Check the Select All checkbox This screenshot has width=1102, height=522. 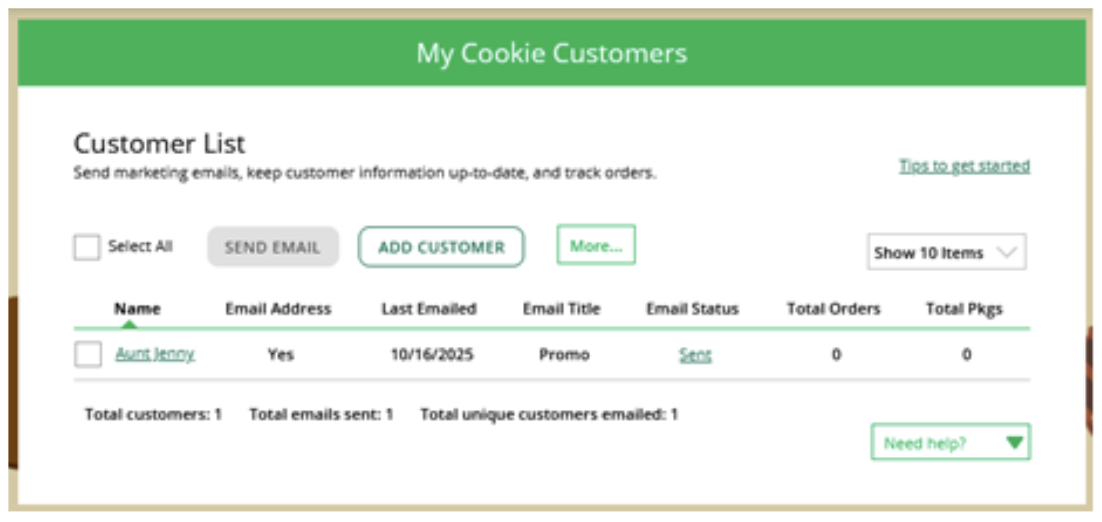[x=87, y=247]
